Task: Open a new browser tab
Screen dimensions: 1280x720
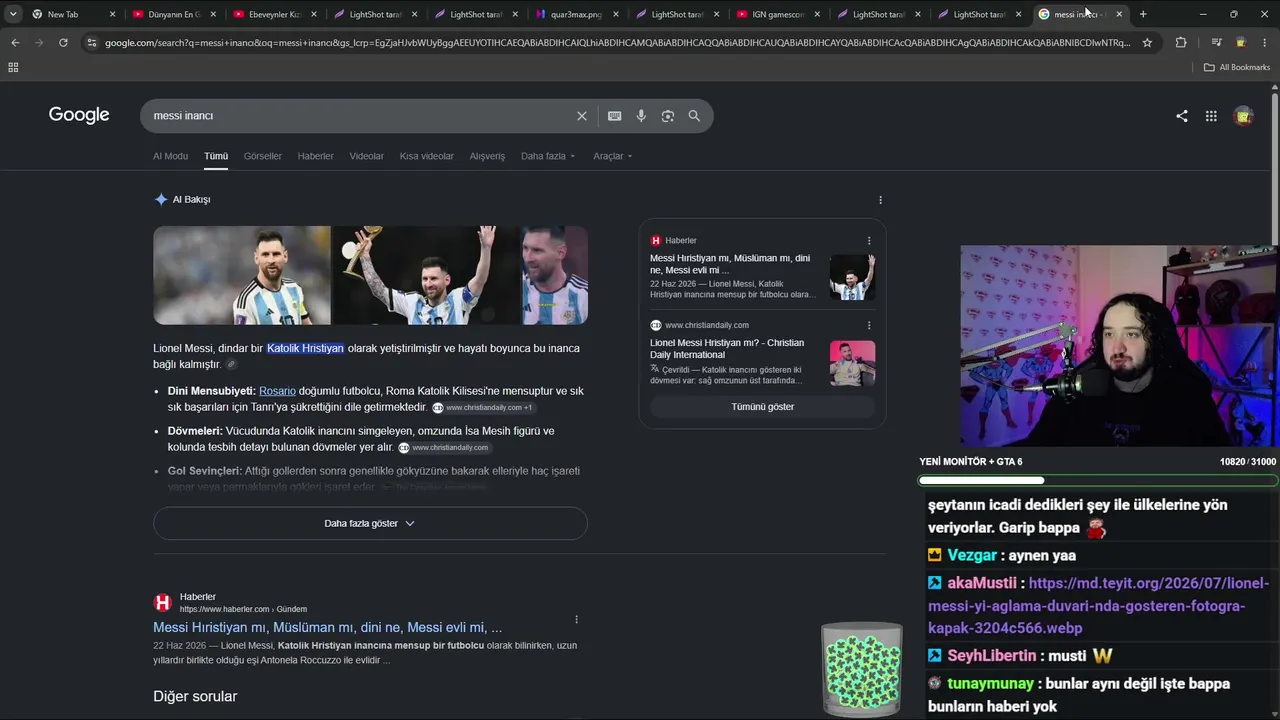Action: [1143, 14]
